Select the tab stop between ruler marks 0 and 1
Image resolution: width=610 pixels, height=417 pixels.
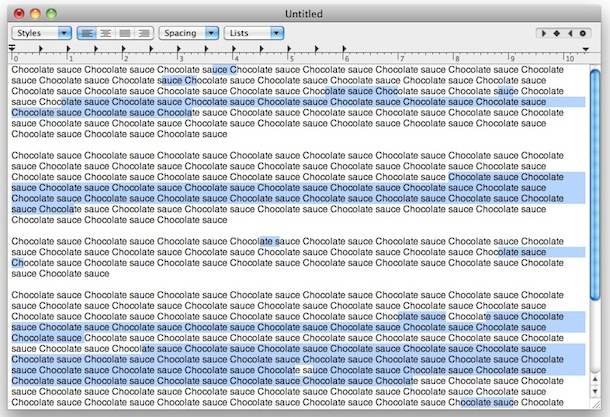41,49
